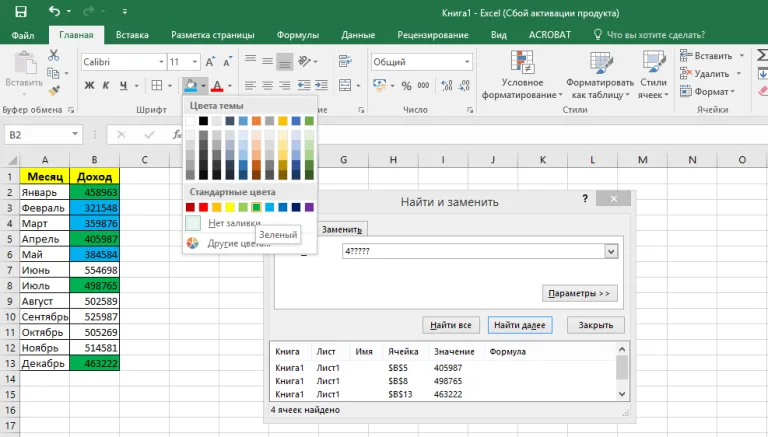Switch to the Разметка страницы tab
Viewport: 768px width, 437px height.
[x=213, y=35]
